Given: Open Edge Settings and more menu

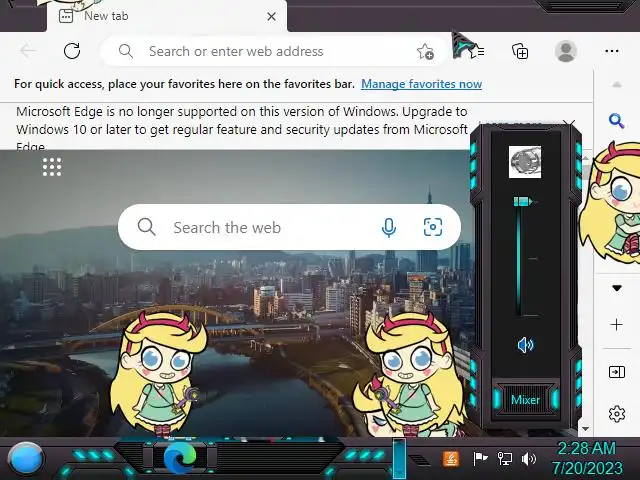Looking at the screenshot, I should (611, 51).
